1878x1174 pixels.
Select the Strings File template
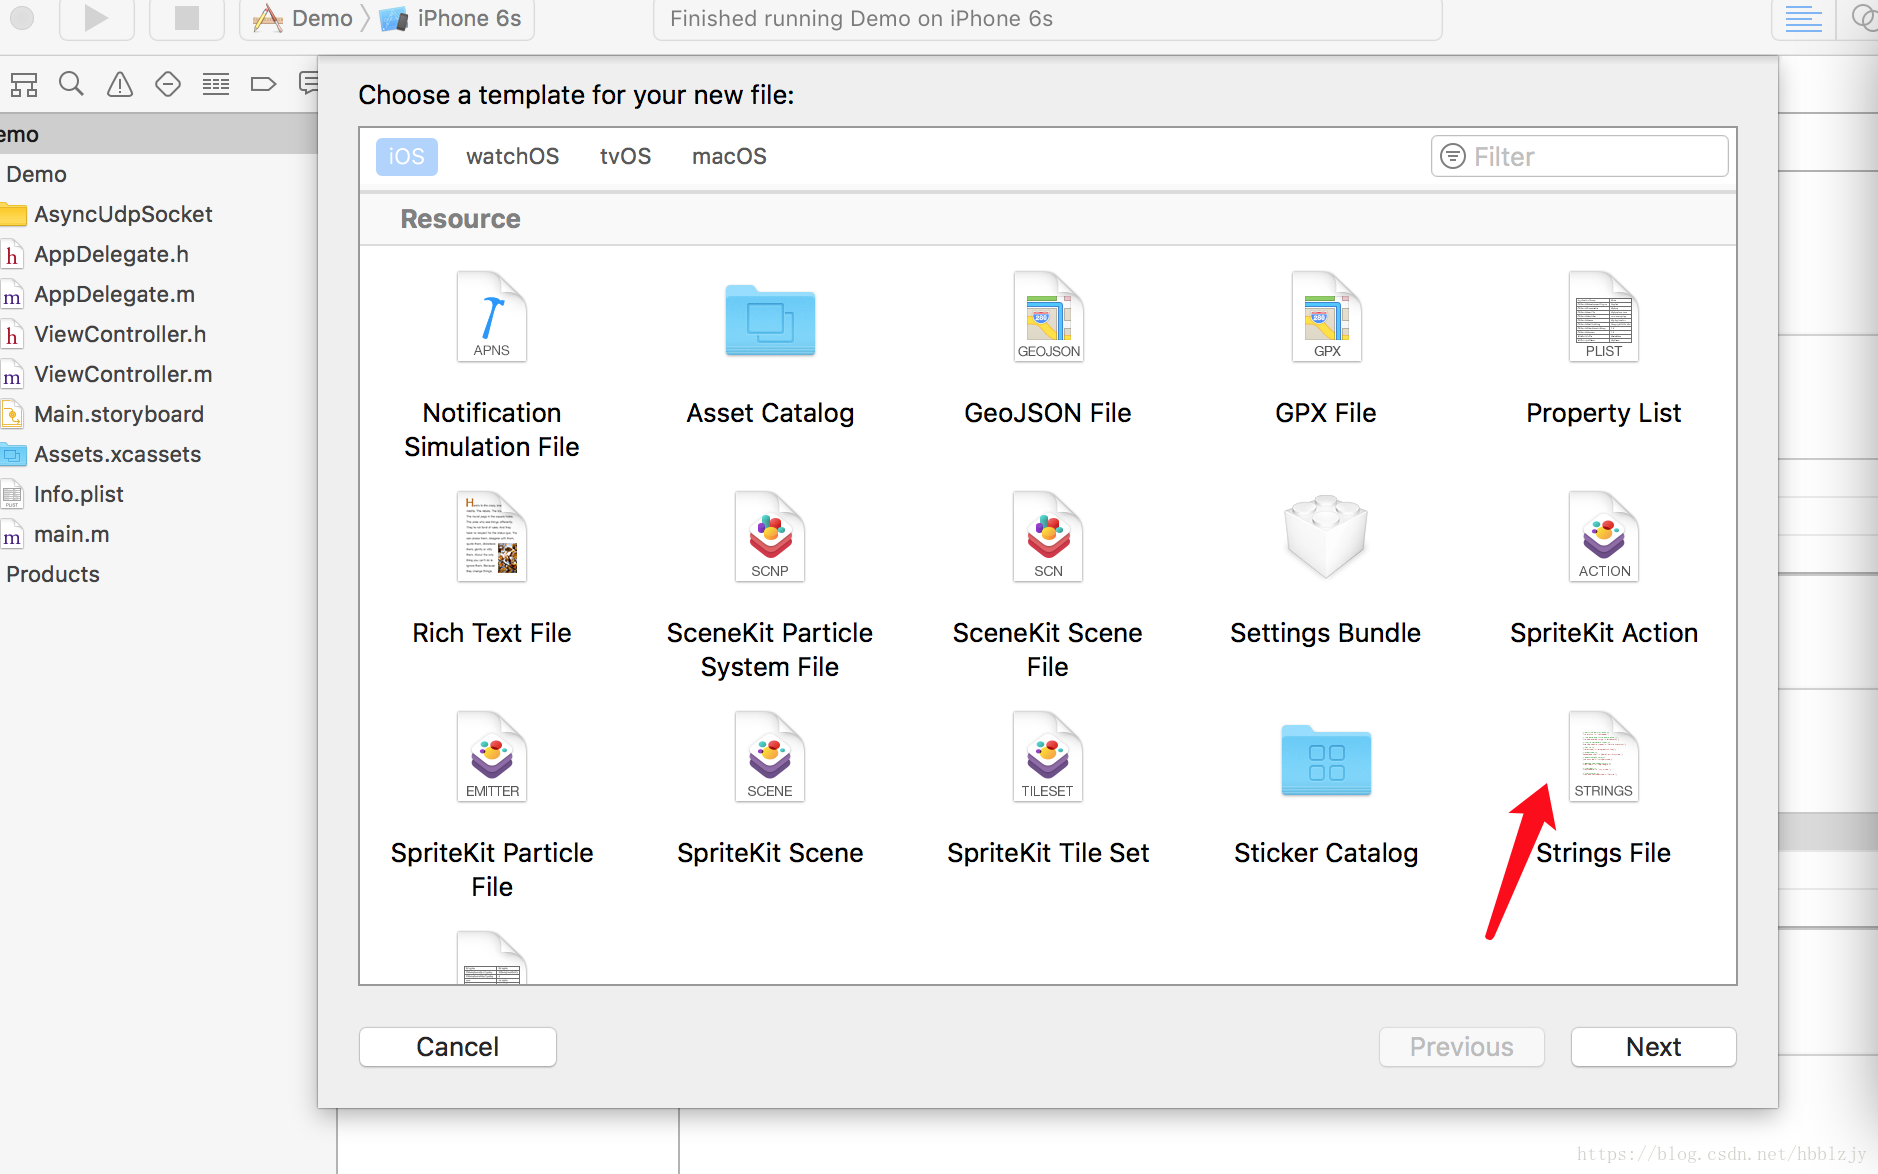[x=1603, y=790]
